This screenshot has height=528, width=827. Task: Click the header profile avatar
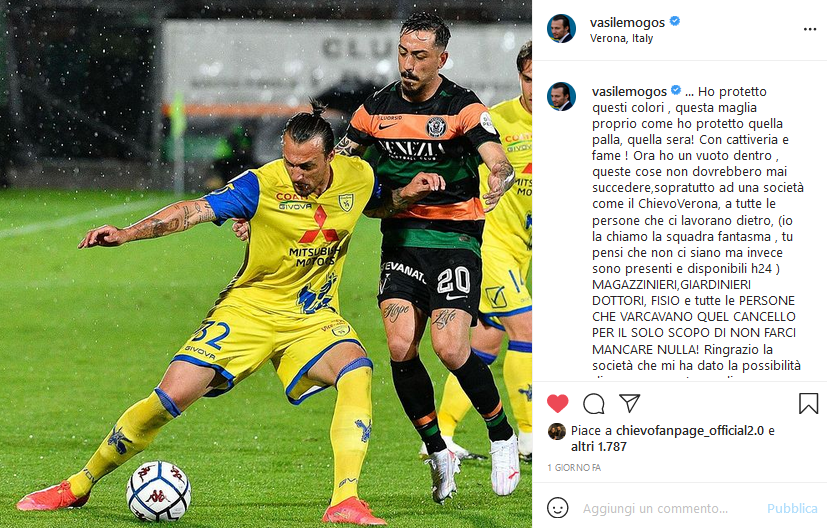tap(561, 28)
